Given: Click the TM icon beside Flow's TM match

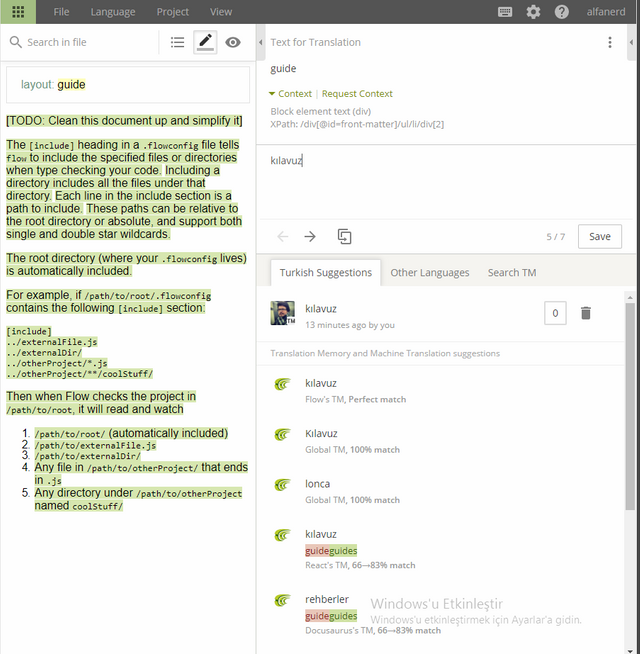Looking at the screenshot, I should click(282, 384).
